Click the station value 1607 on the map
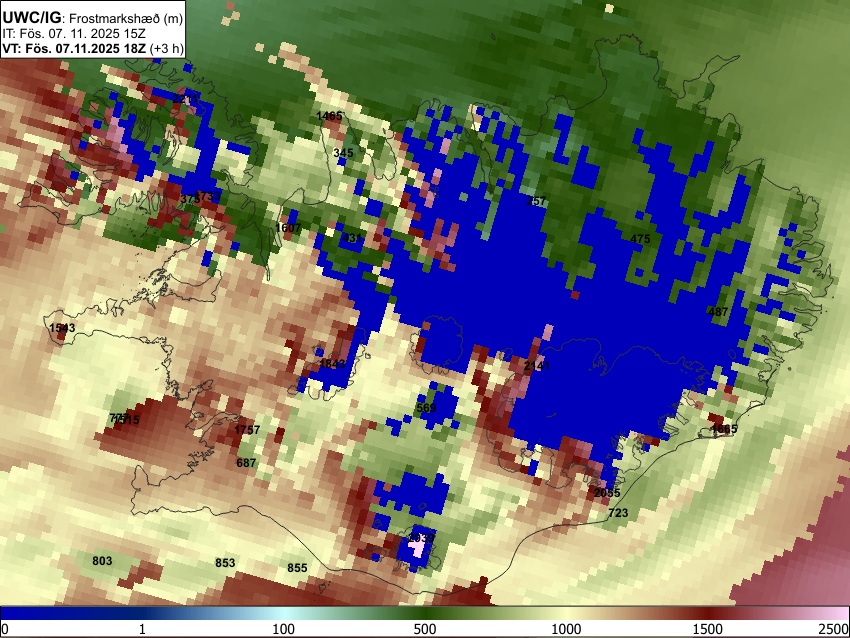 288,228
